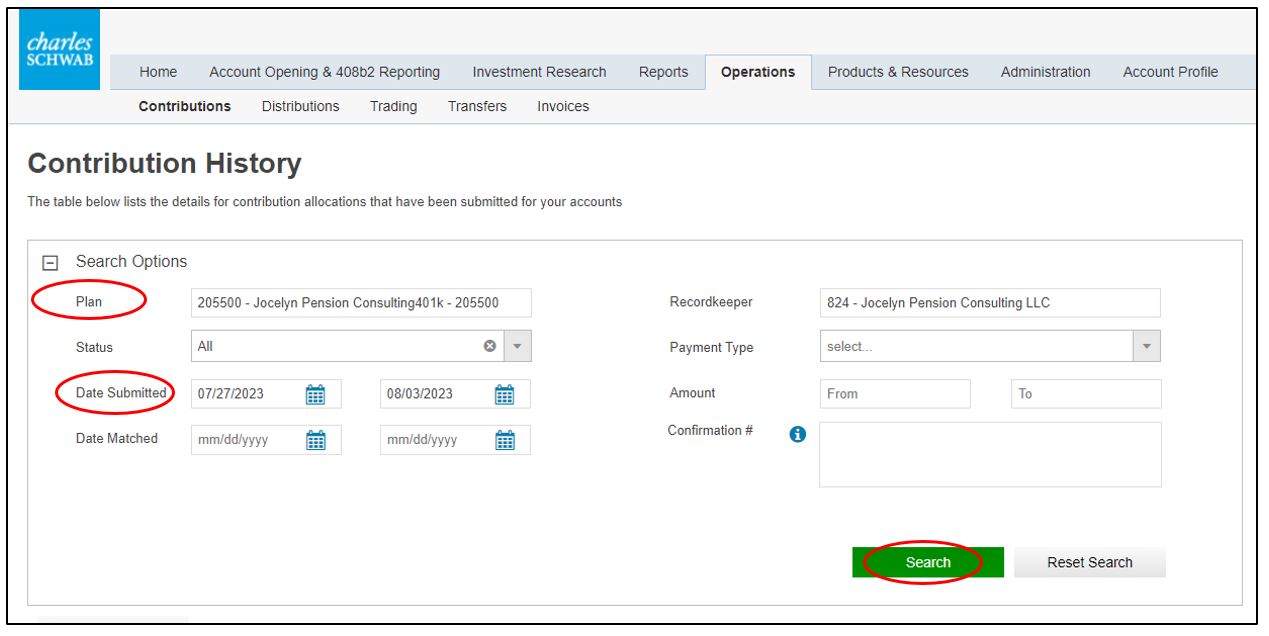Click the Confirmation # text area
The image size is (1269, 636).
pyautogui.click(x=989, y=455)
